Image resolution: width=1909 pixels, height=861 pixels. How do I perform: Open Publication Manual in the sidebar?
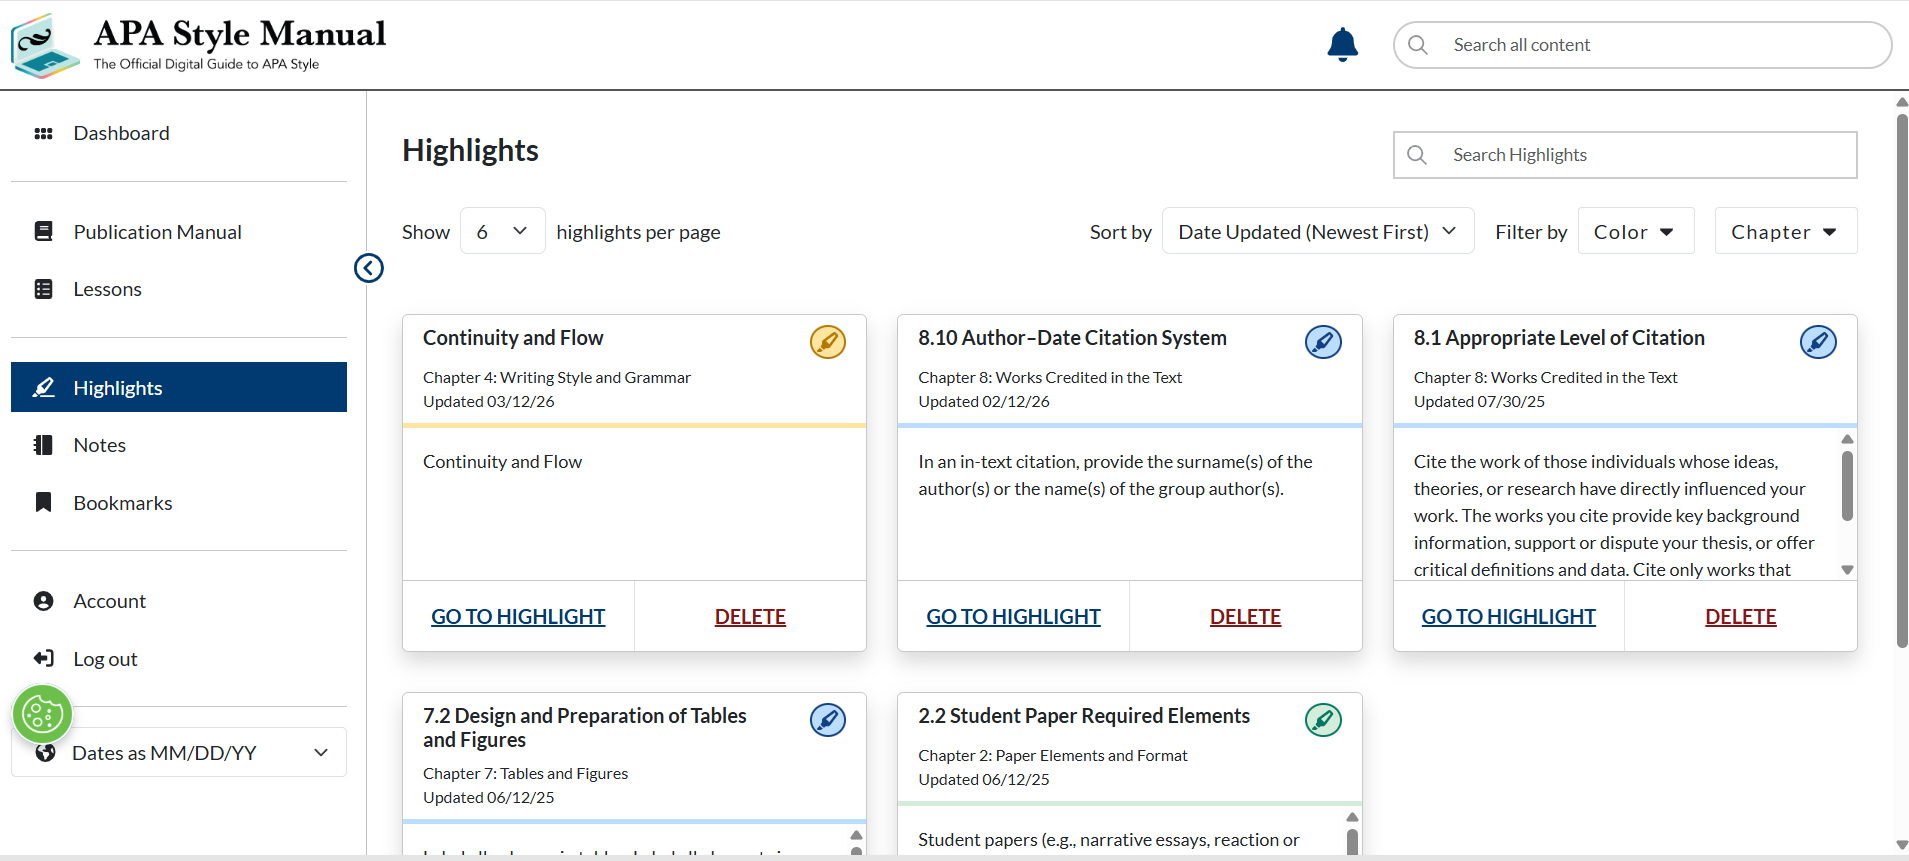[179, 232]
